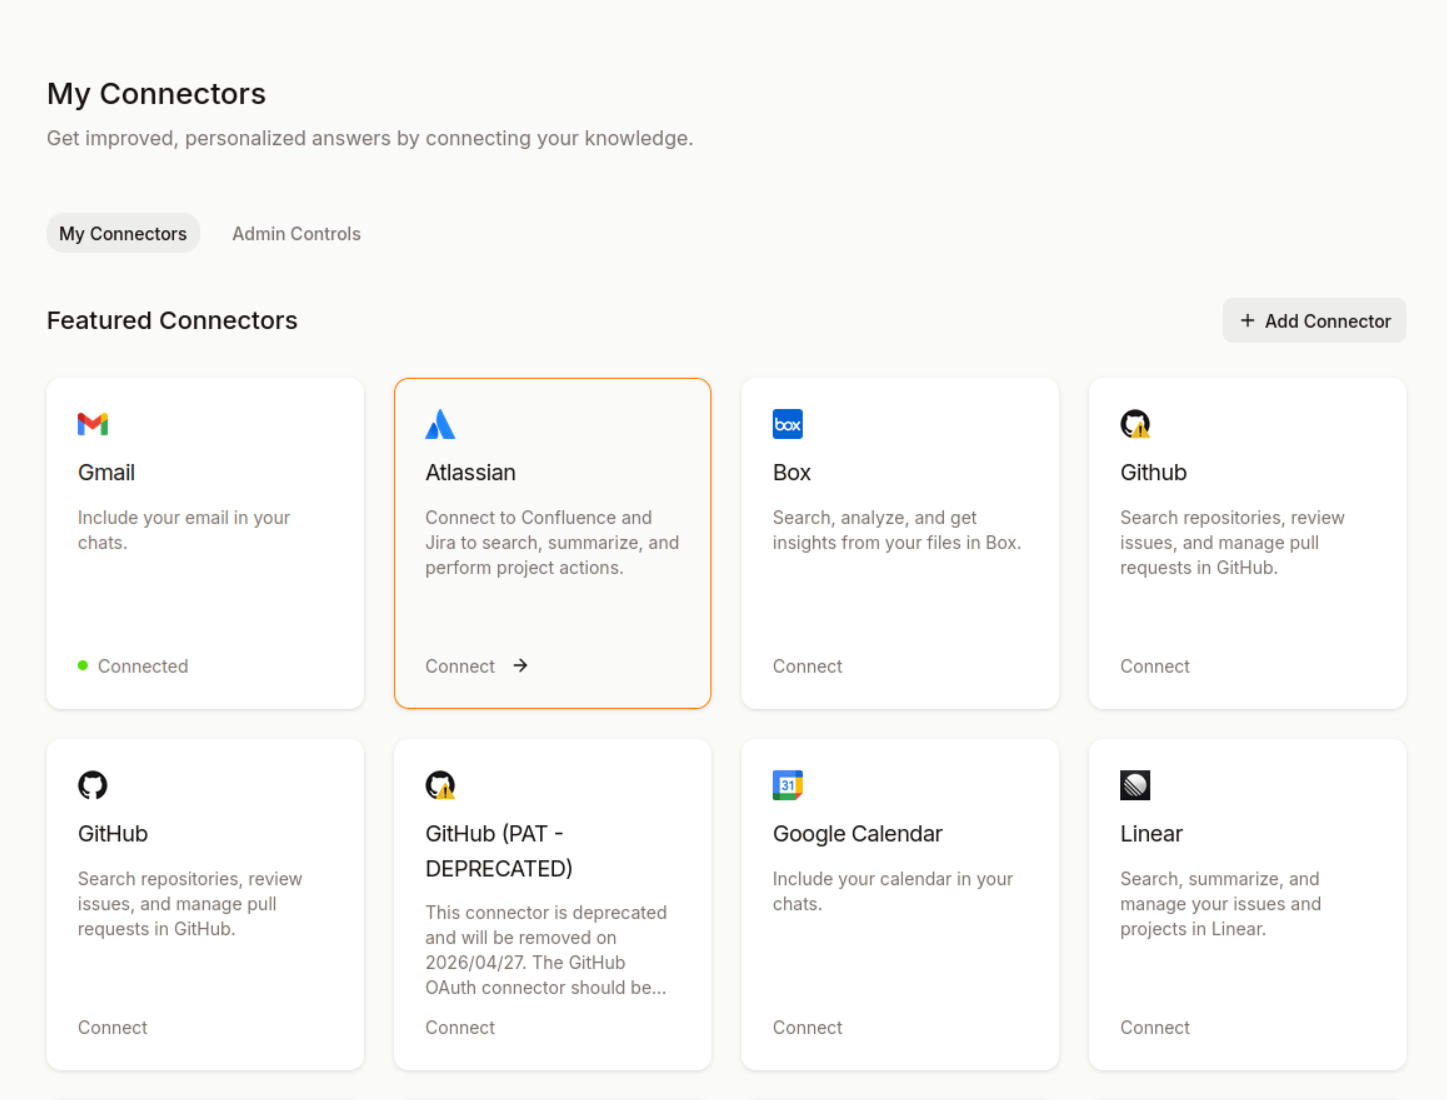
Task: Click the blue Atlassian logo icon
Action: [440, 424]
